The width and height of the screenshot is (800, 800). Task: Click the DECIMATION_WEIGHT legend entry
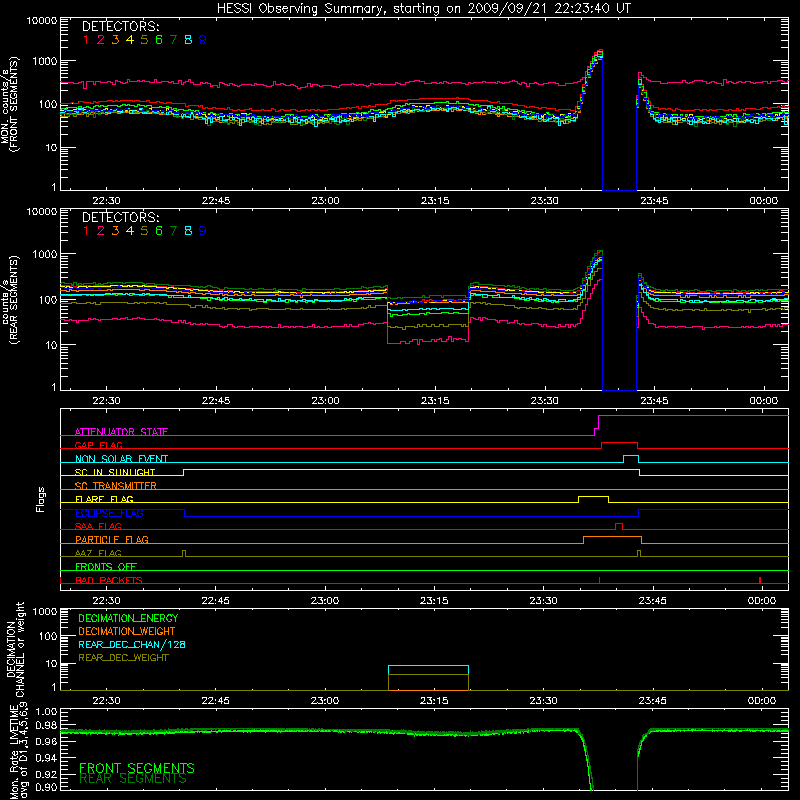[127, 632]
